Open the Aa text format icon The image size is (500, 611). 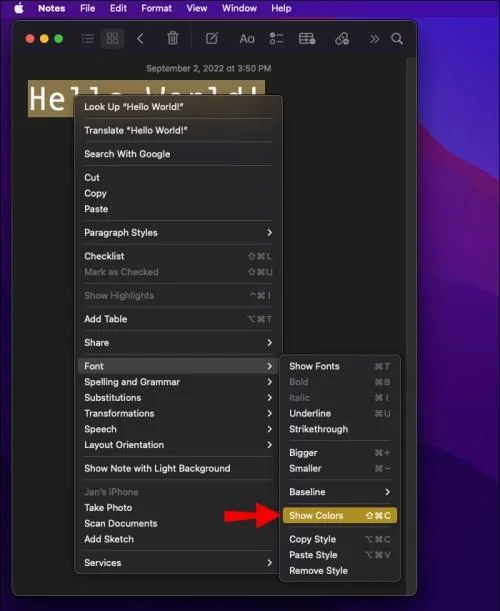(247, 39)
